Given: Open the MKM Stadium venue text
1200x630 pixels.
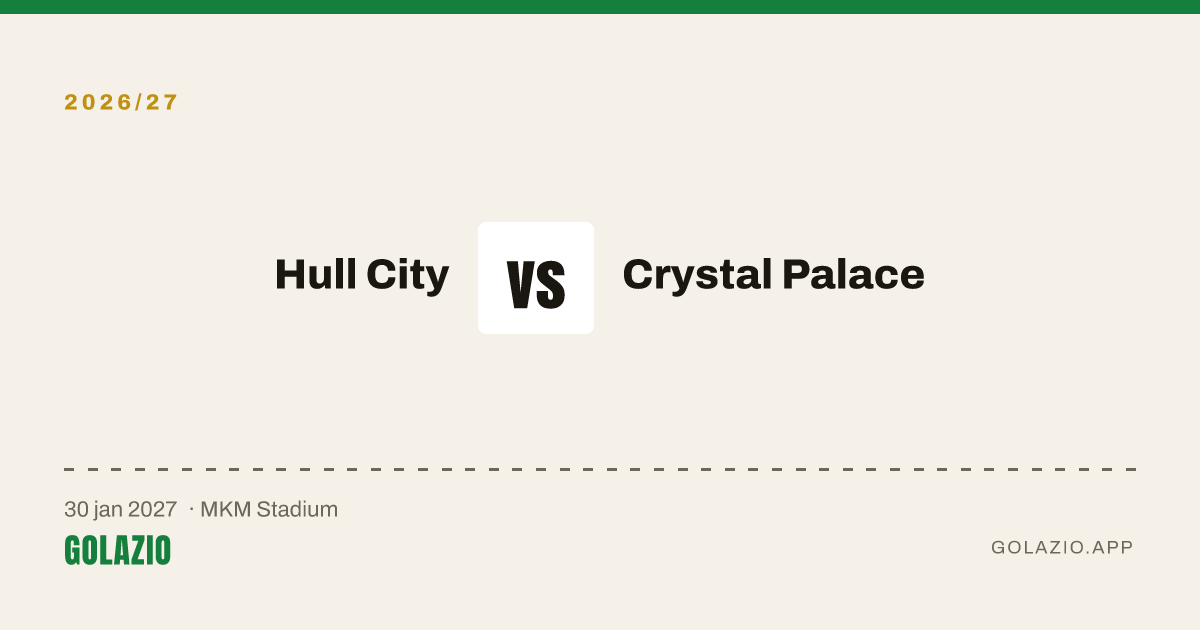Looking at the screenshot, I should tap(269, 509).
